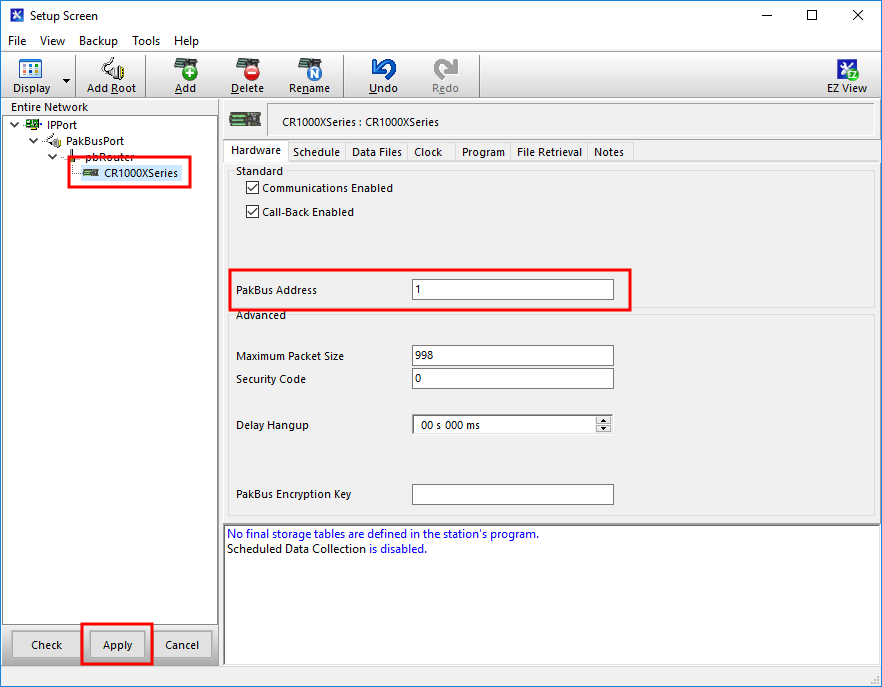Click the Add Root toolbar icon

click(111, 70)
